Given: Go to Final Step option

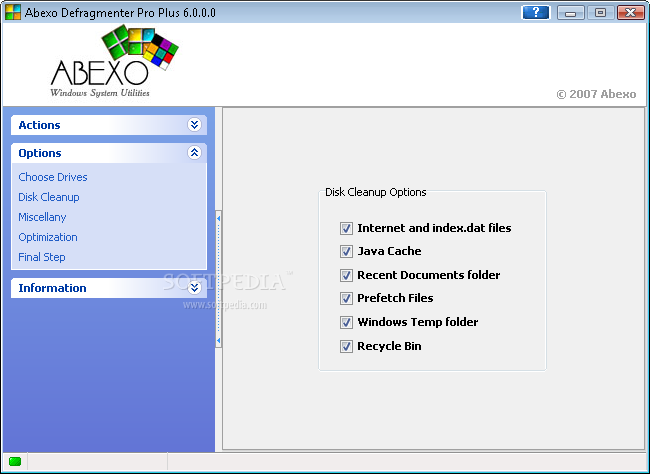Looking at the screenshot, I should click(41, 257).
